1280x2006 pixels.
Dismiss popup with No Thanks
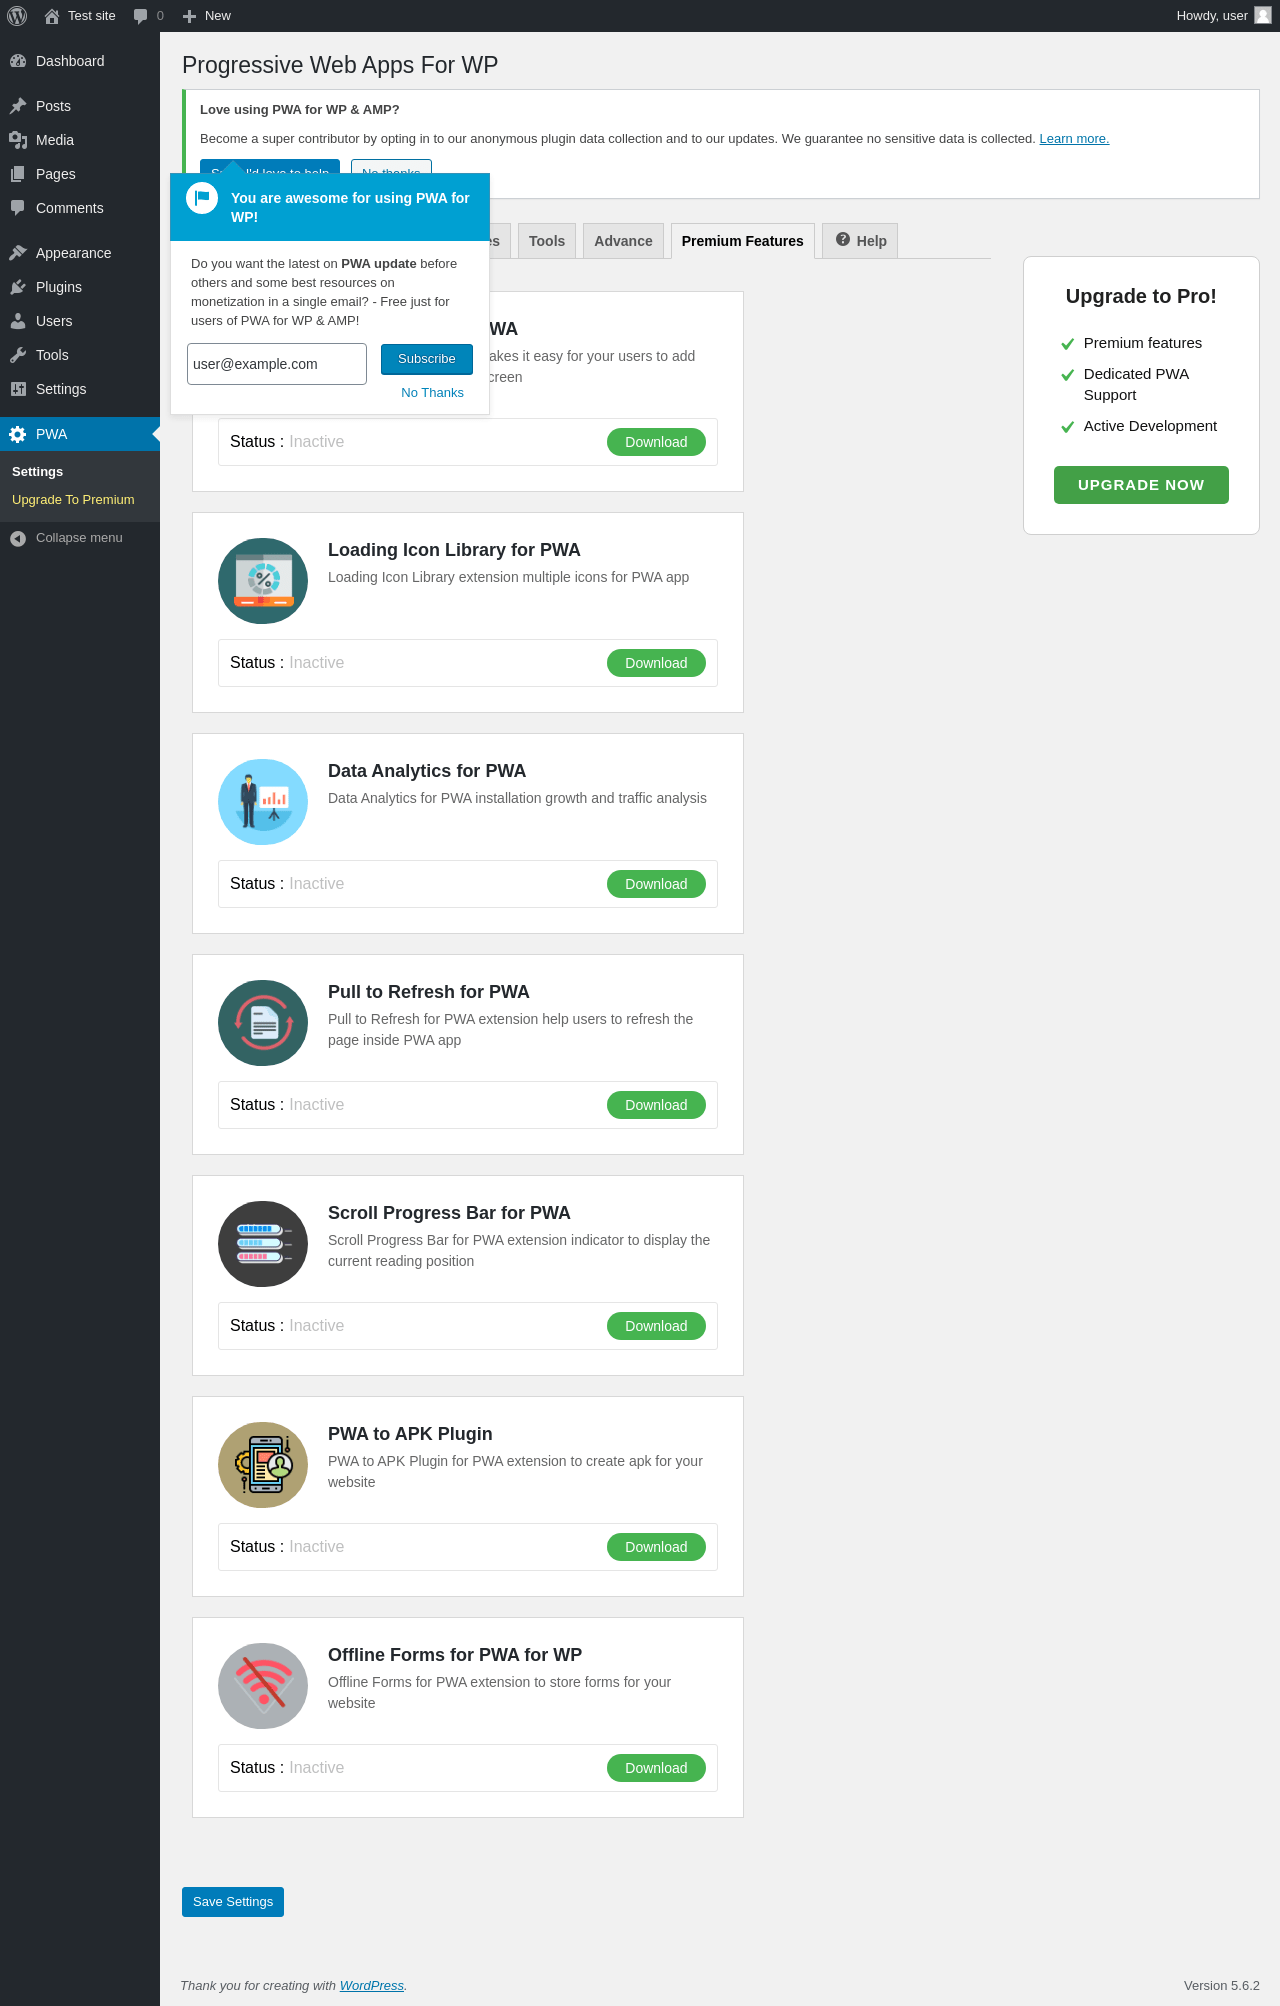(x=432, y=393)
